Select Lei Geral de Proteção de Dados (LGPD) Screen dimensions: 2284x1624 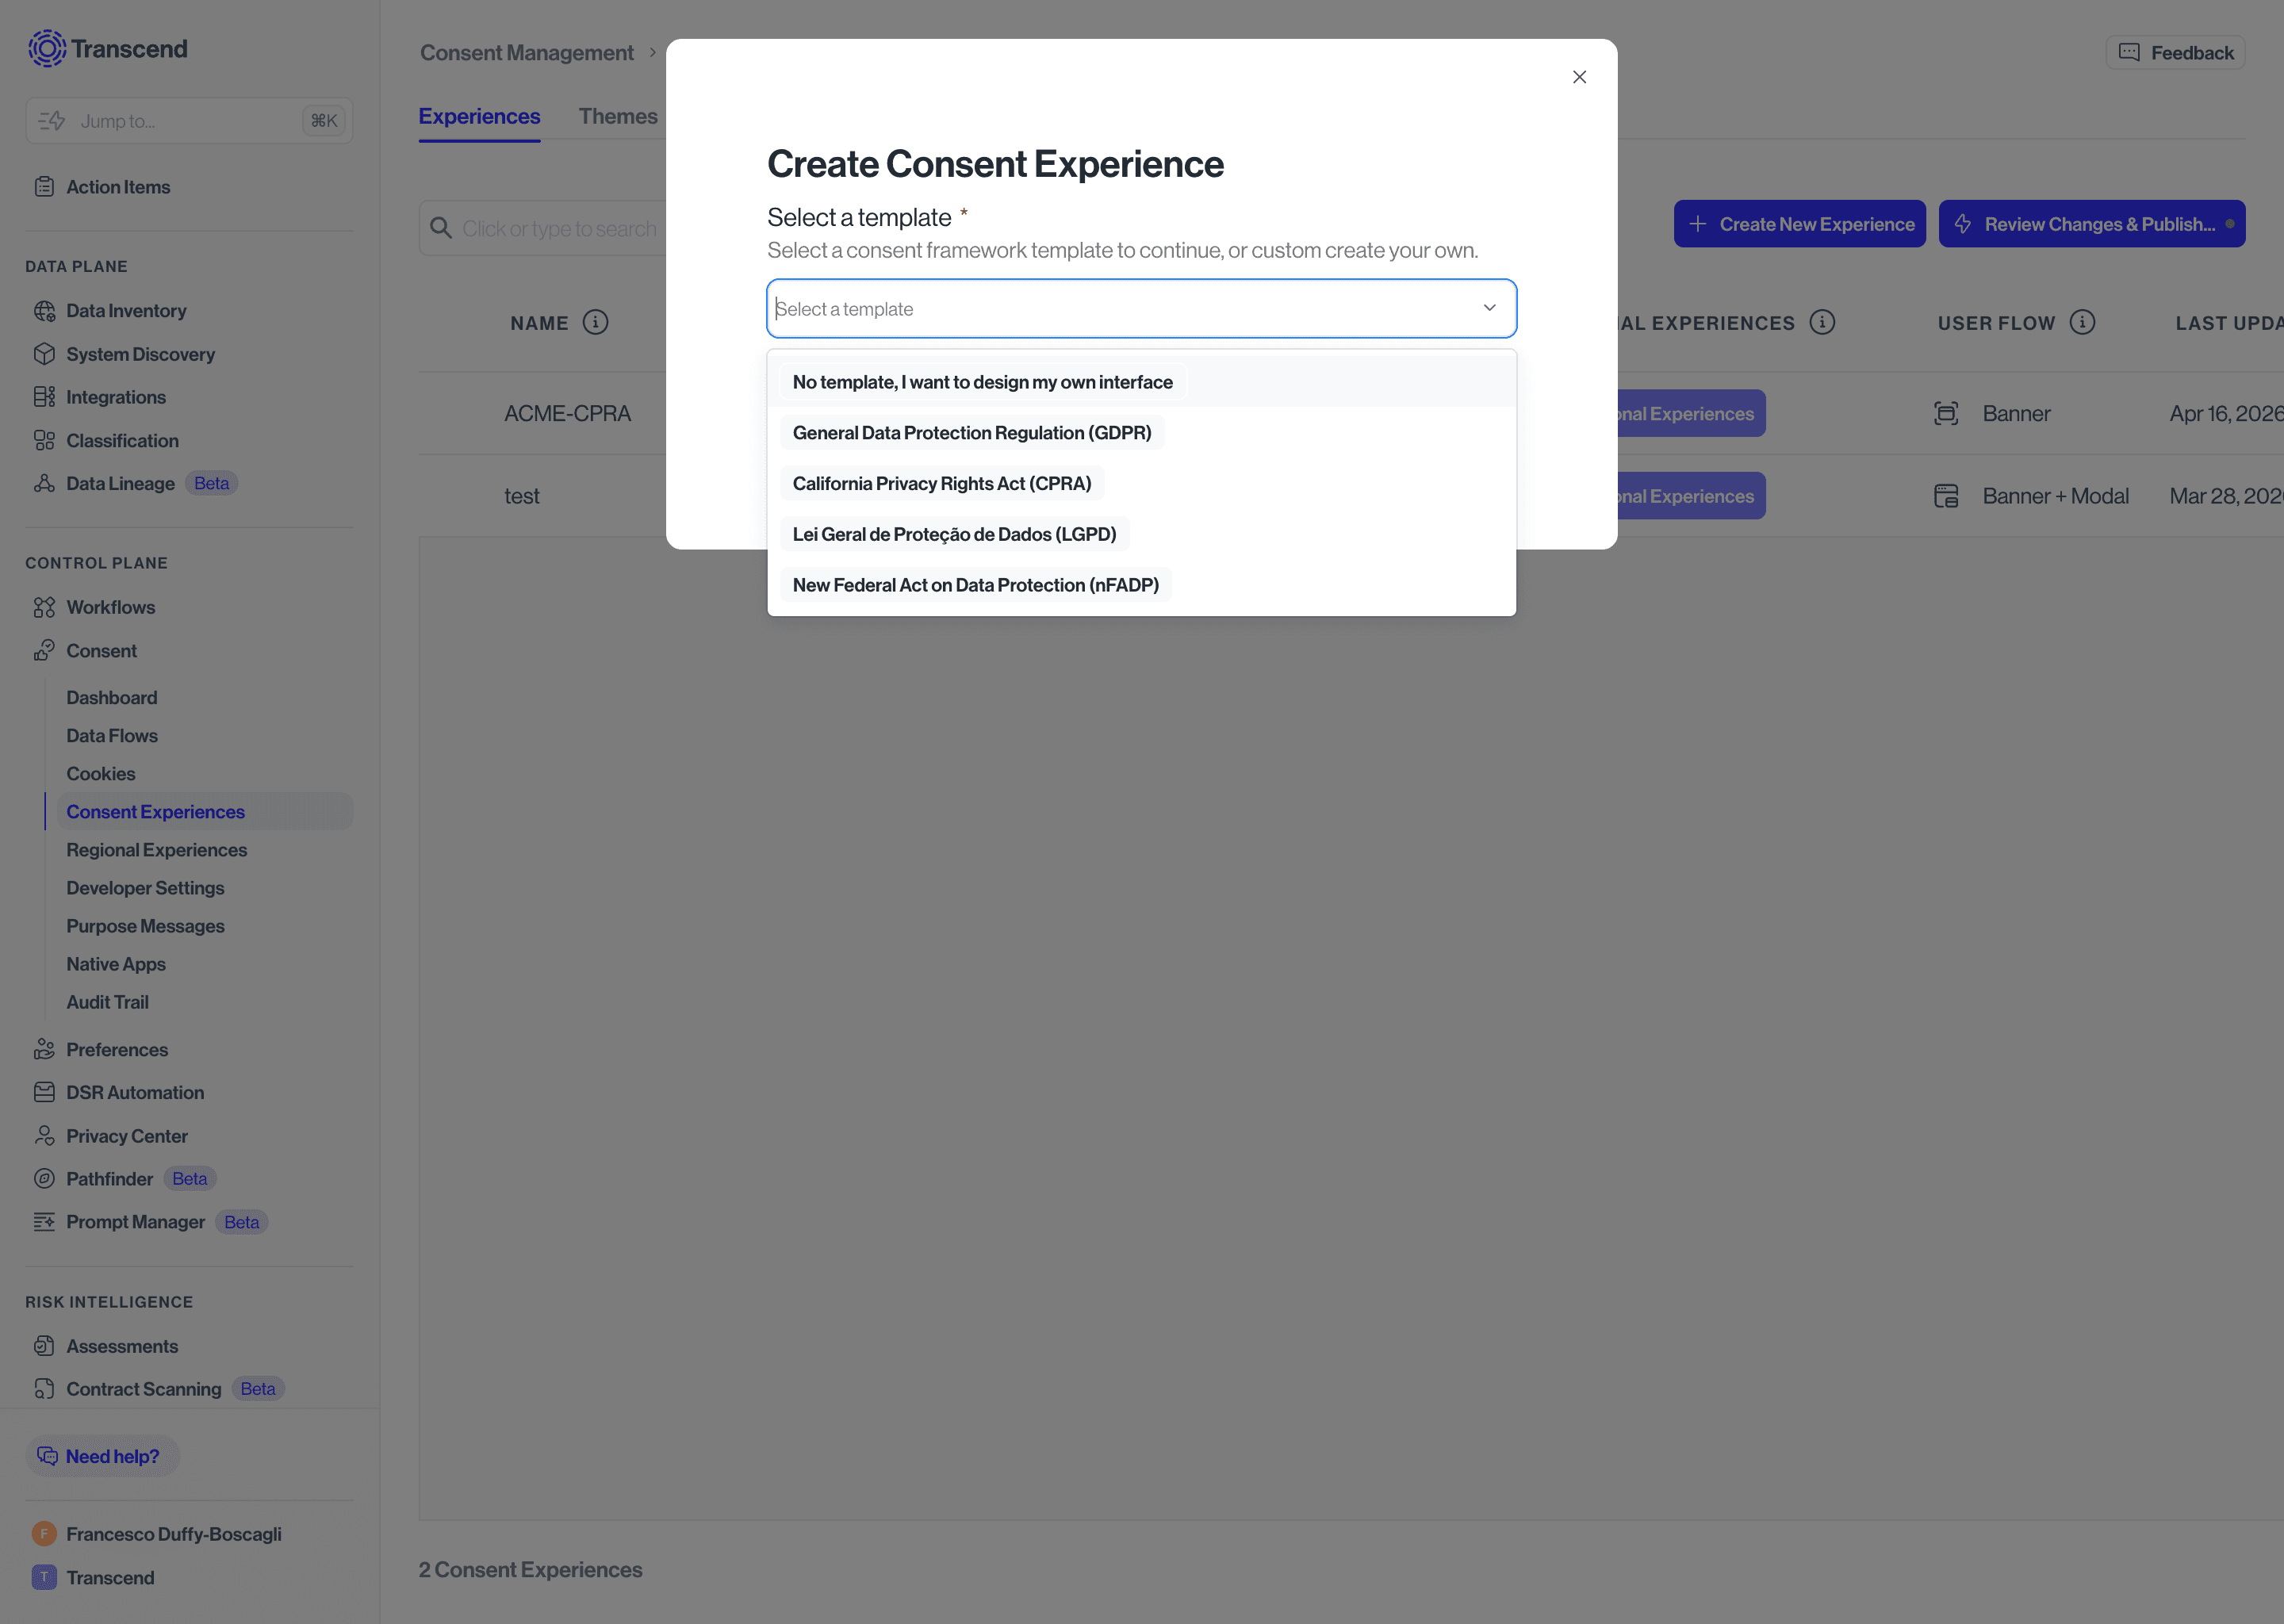(x=1141, y=535)
